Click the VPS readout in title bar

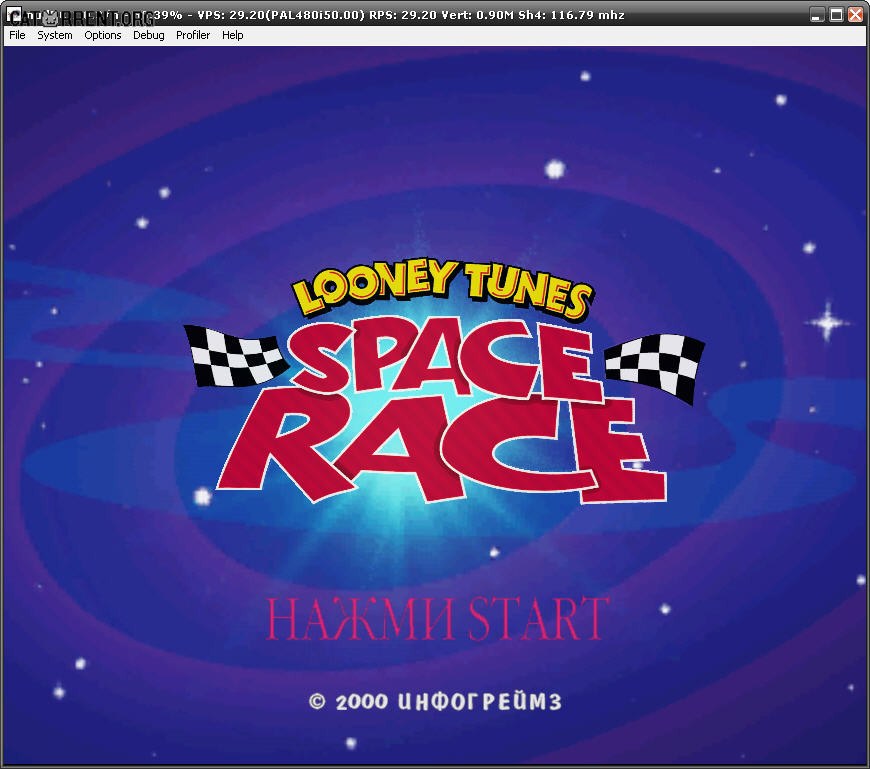tap(281, 15)
